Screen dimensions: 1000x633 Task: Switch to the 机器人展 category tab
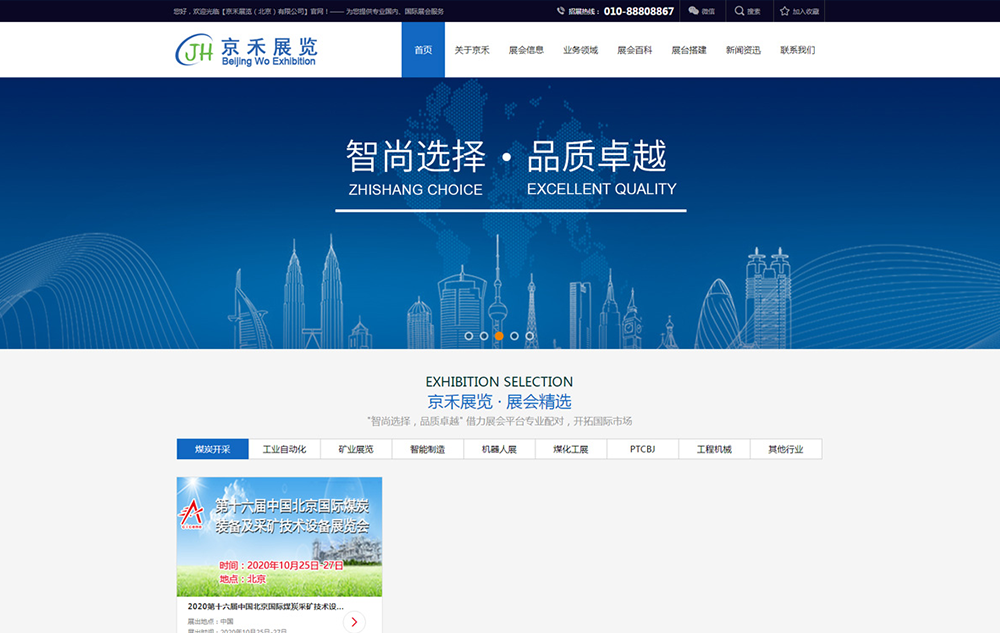point(499,449)
